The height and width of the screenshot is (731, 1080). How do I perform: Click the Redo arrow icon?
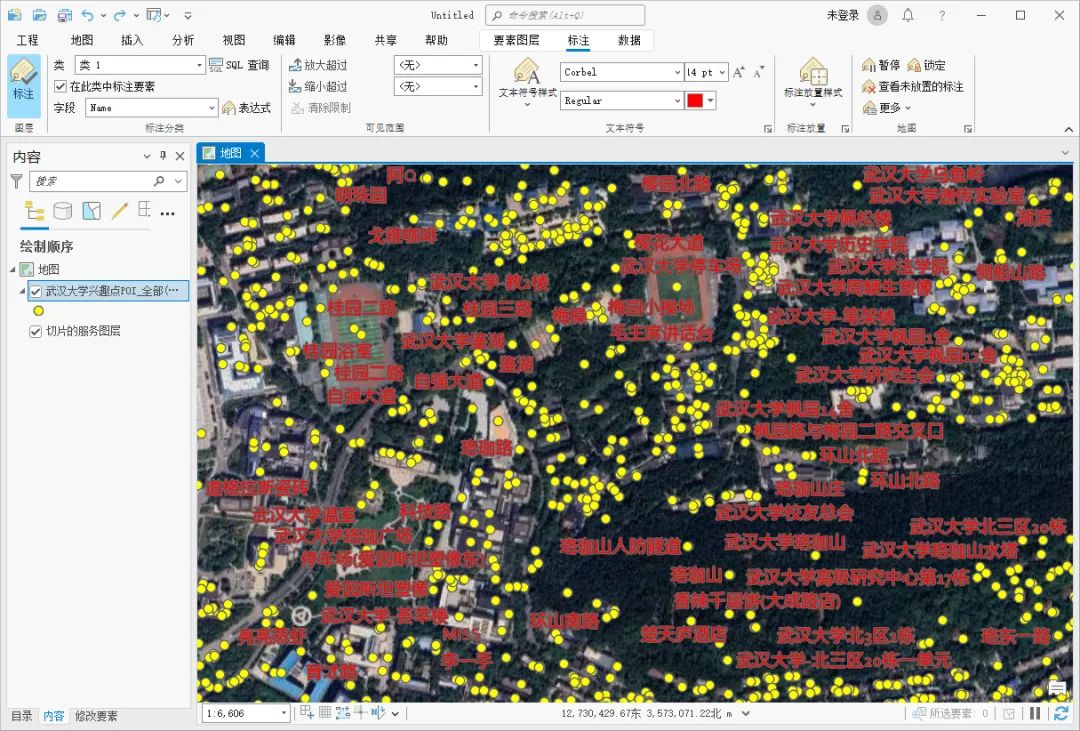pyautogui.click(x=119, y=15)
